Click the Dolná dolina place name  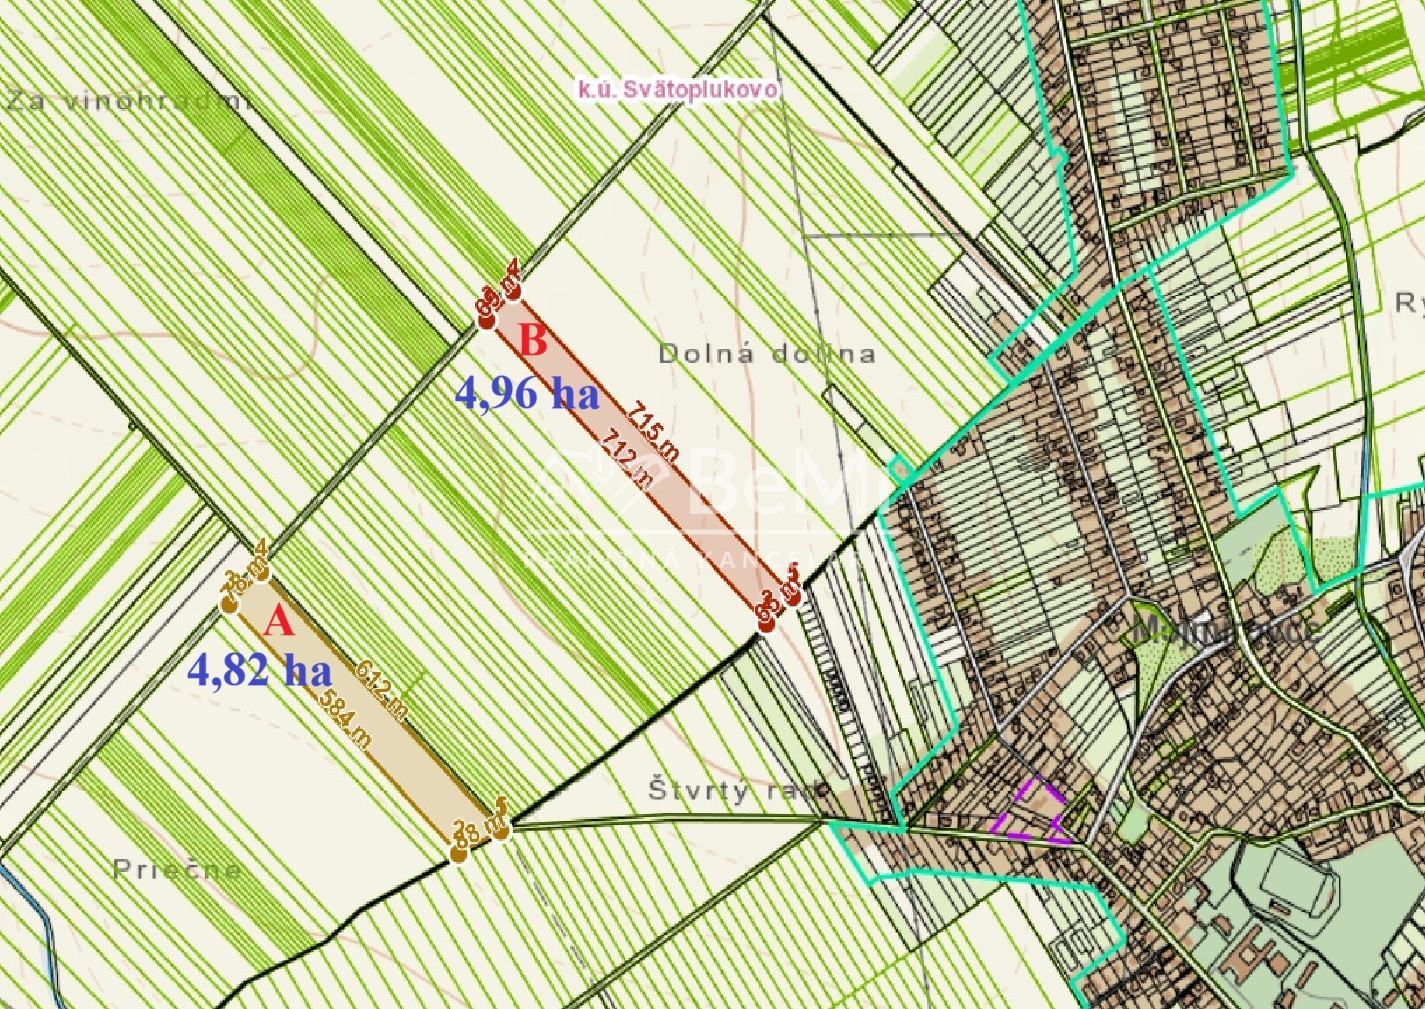[x=767, y=353]
